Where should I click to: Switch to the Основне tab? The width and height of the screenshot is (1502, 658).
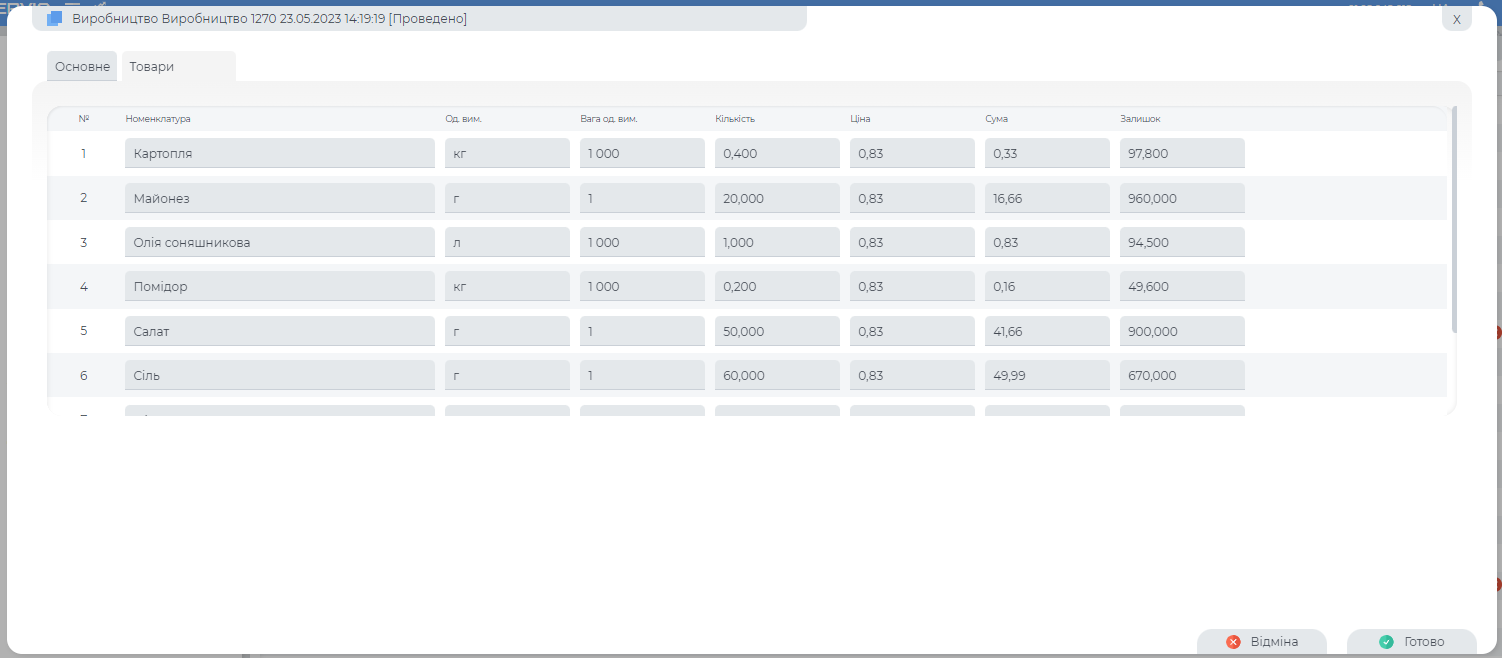click(x=82, y=66)
